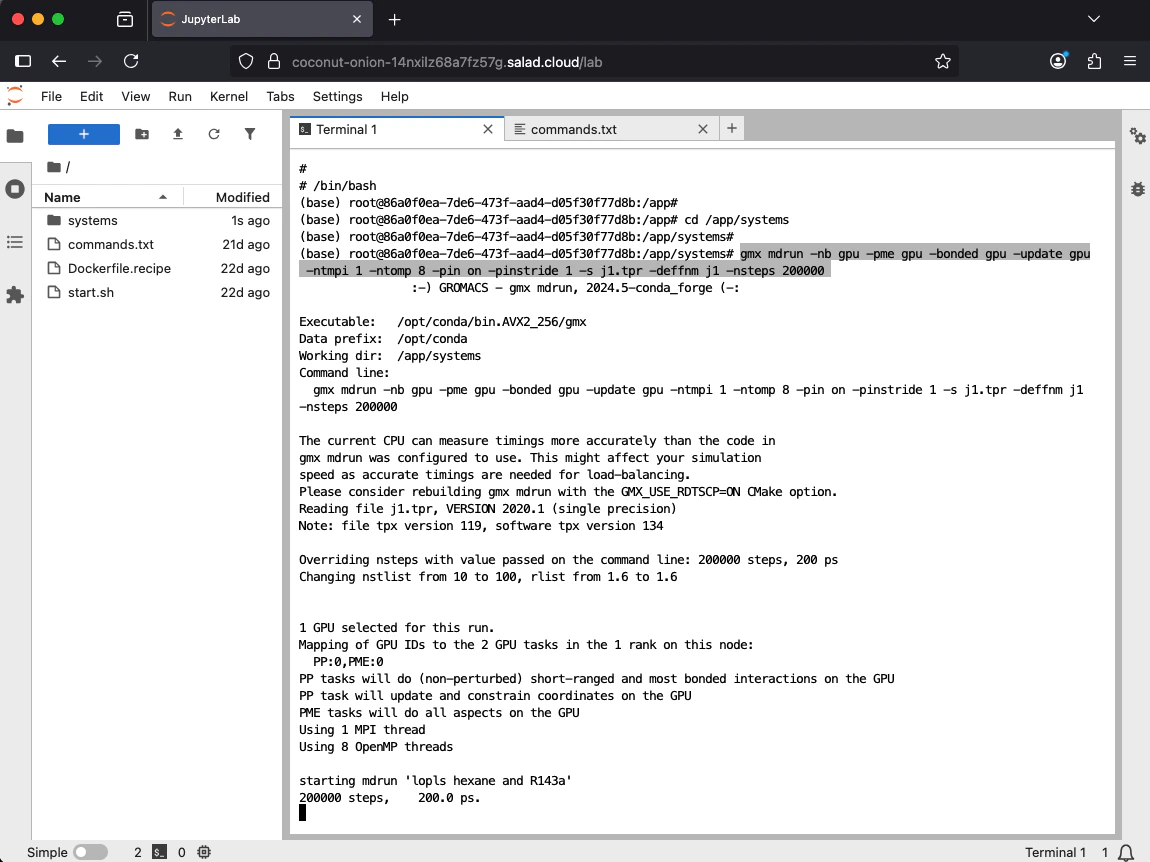The image size is (1150, 862).
Task: Add a new launcher tab with plus
Action: click(x=731, y=128)
